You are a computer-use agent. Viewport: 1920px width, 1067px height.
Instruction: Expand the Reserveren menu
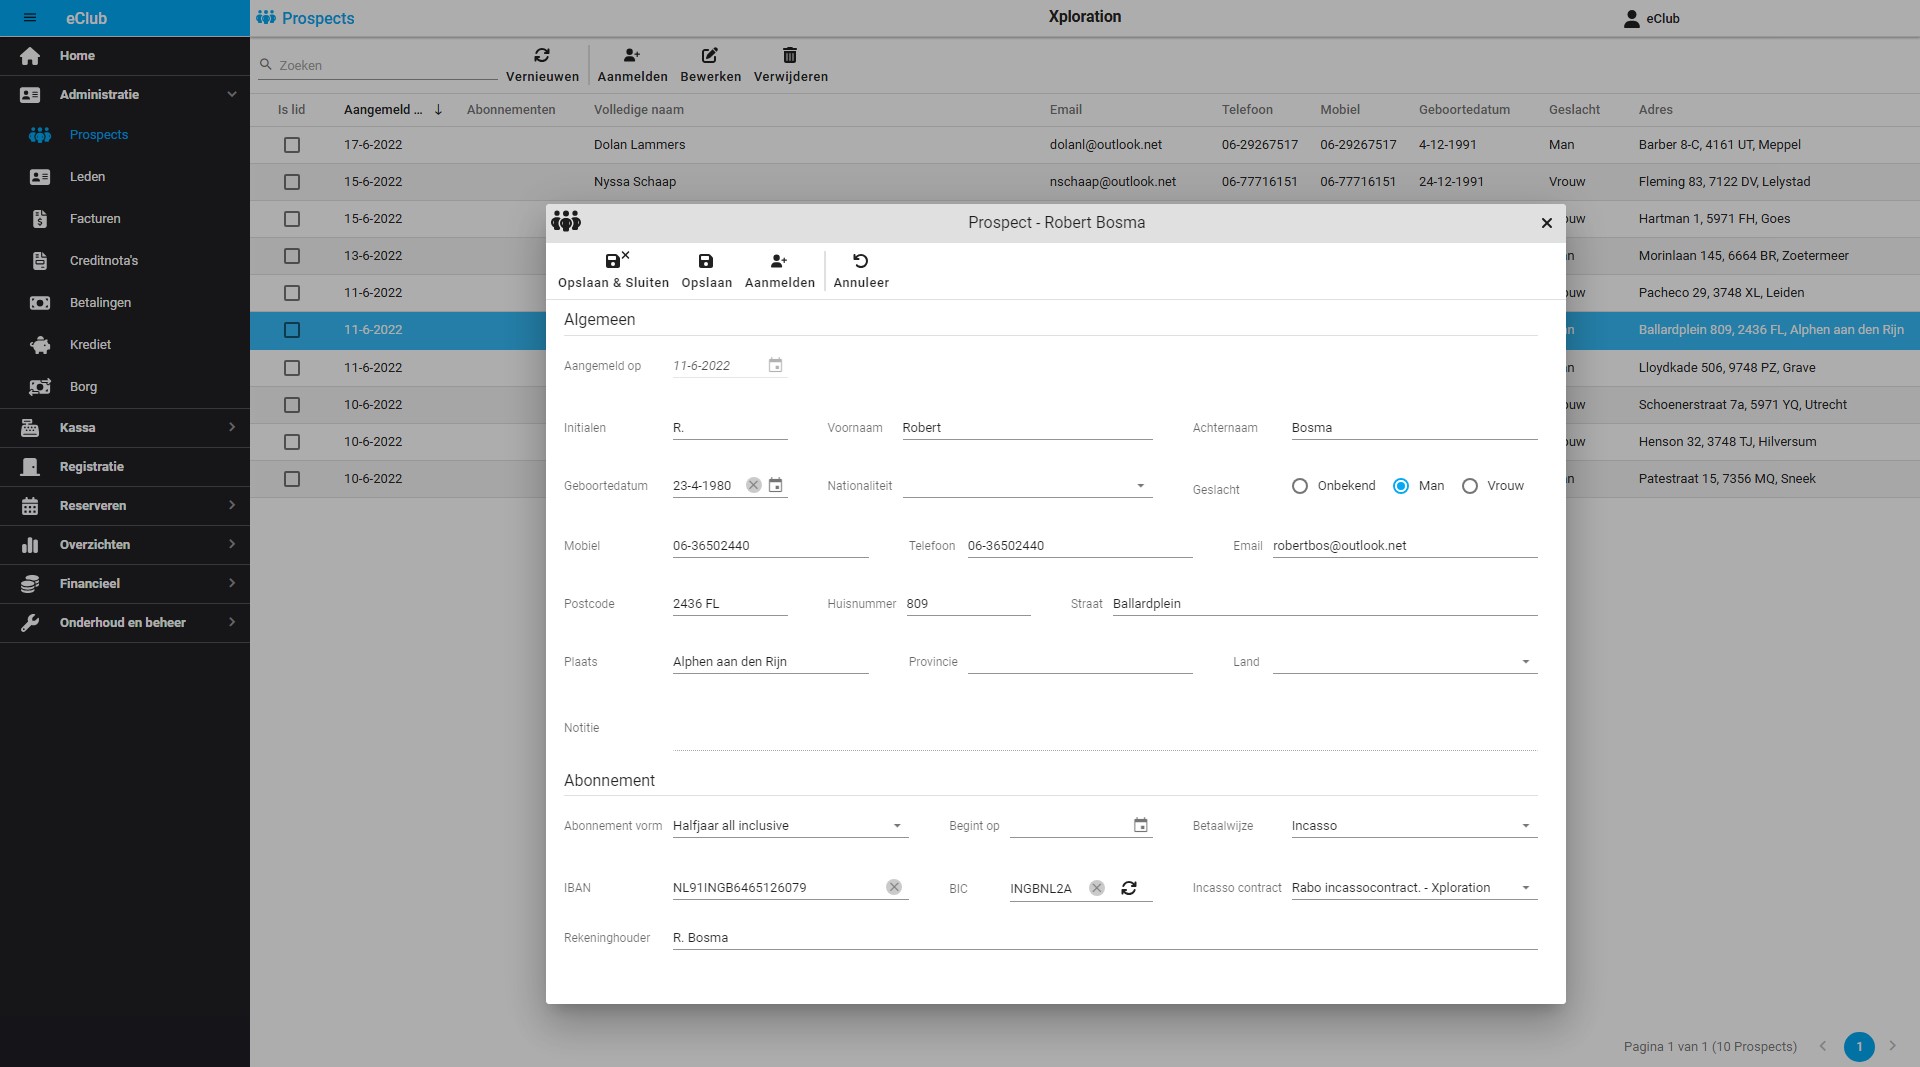click(124, 506)
